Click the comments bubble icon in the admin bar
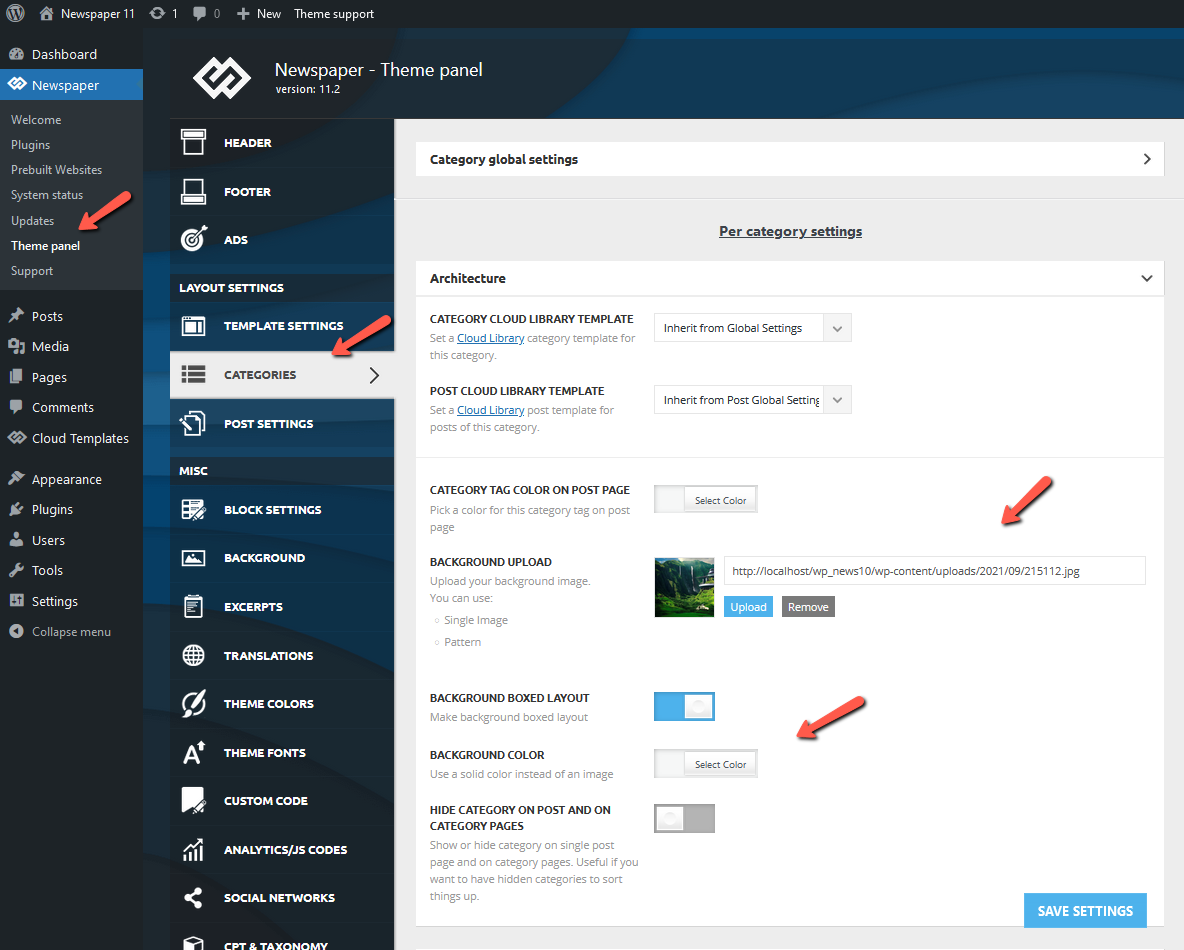 [199, 14]
